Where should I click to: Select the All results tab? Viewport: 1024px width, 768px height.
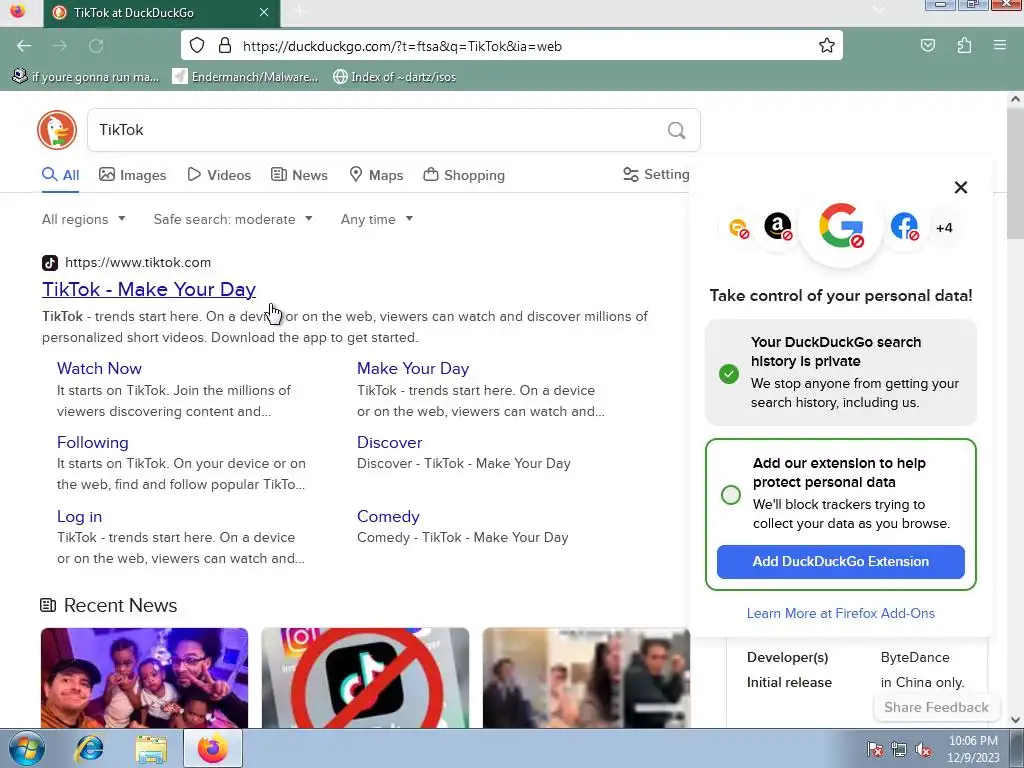tap(61, 175)
